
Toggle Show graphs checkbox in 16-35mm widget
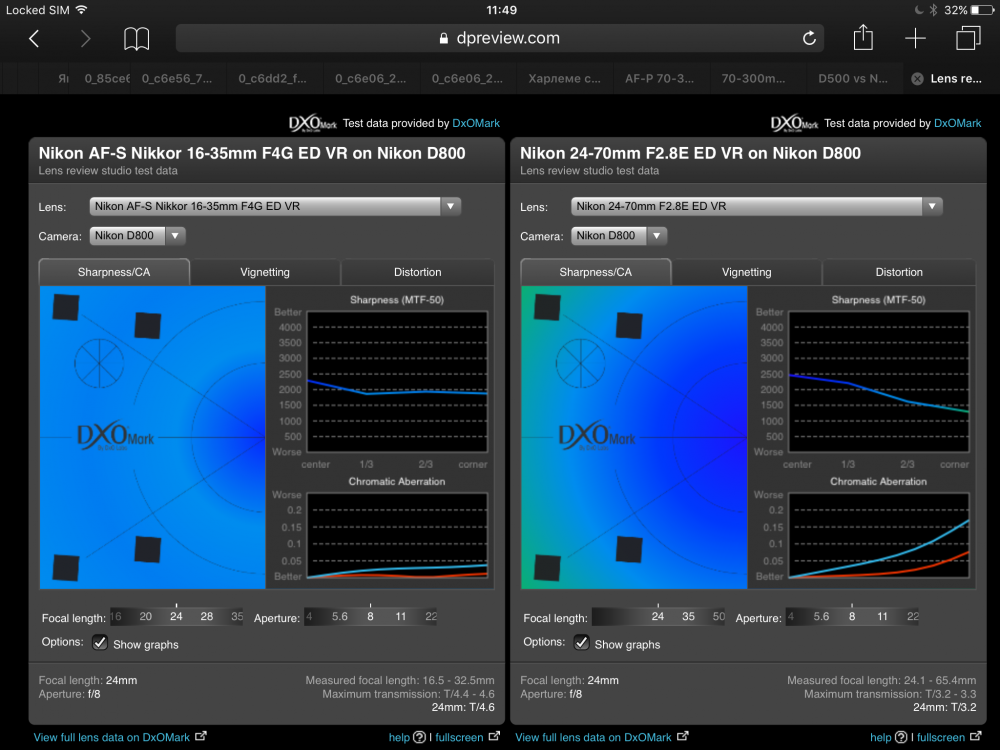tap(99, 642)
